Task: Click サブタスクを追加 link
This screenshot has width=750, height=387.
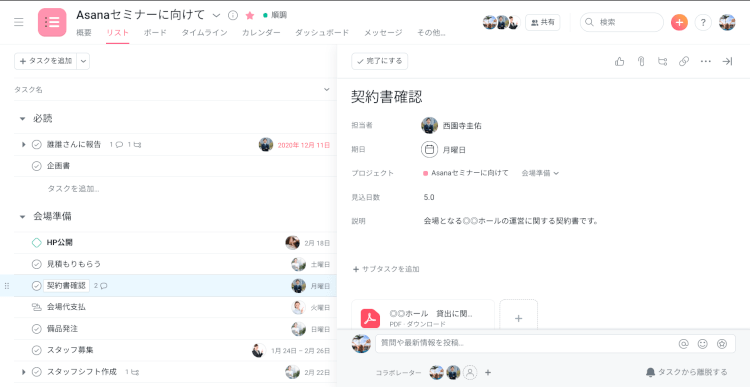Action: [x=386, y=269]
